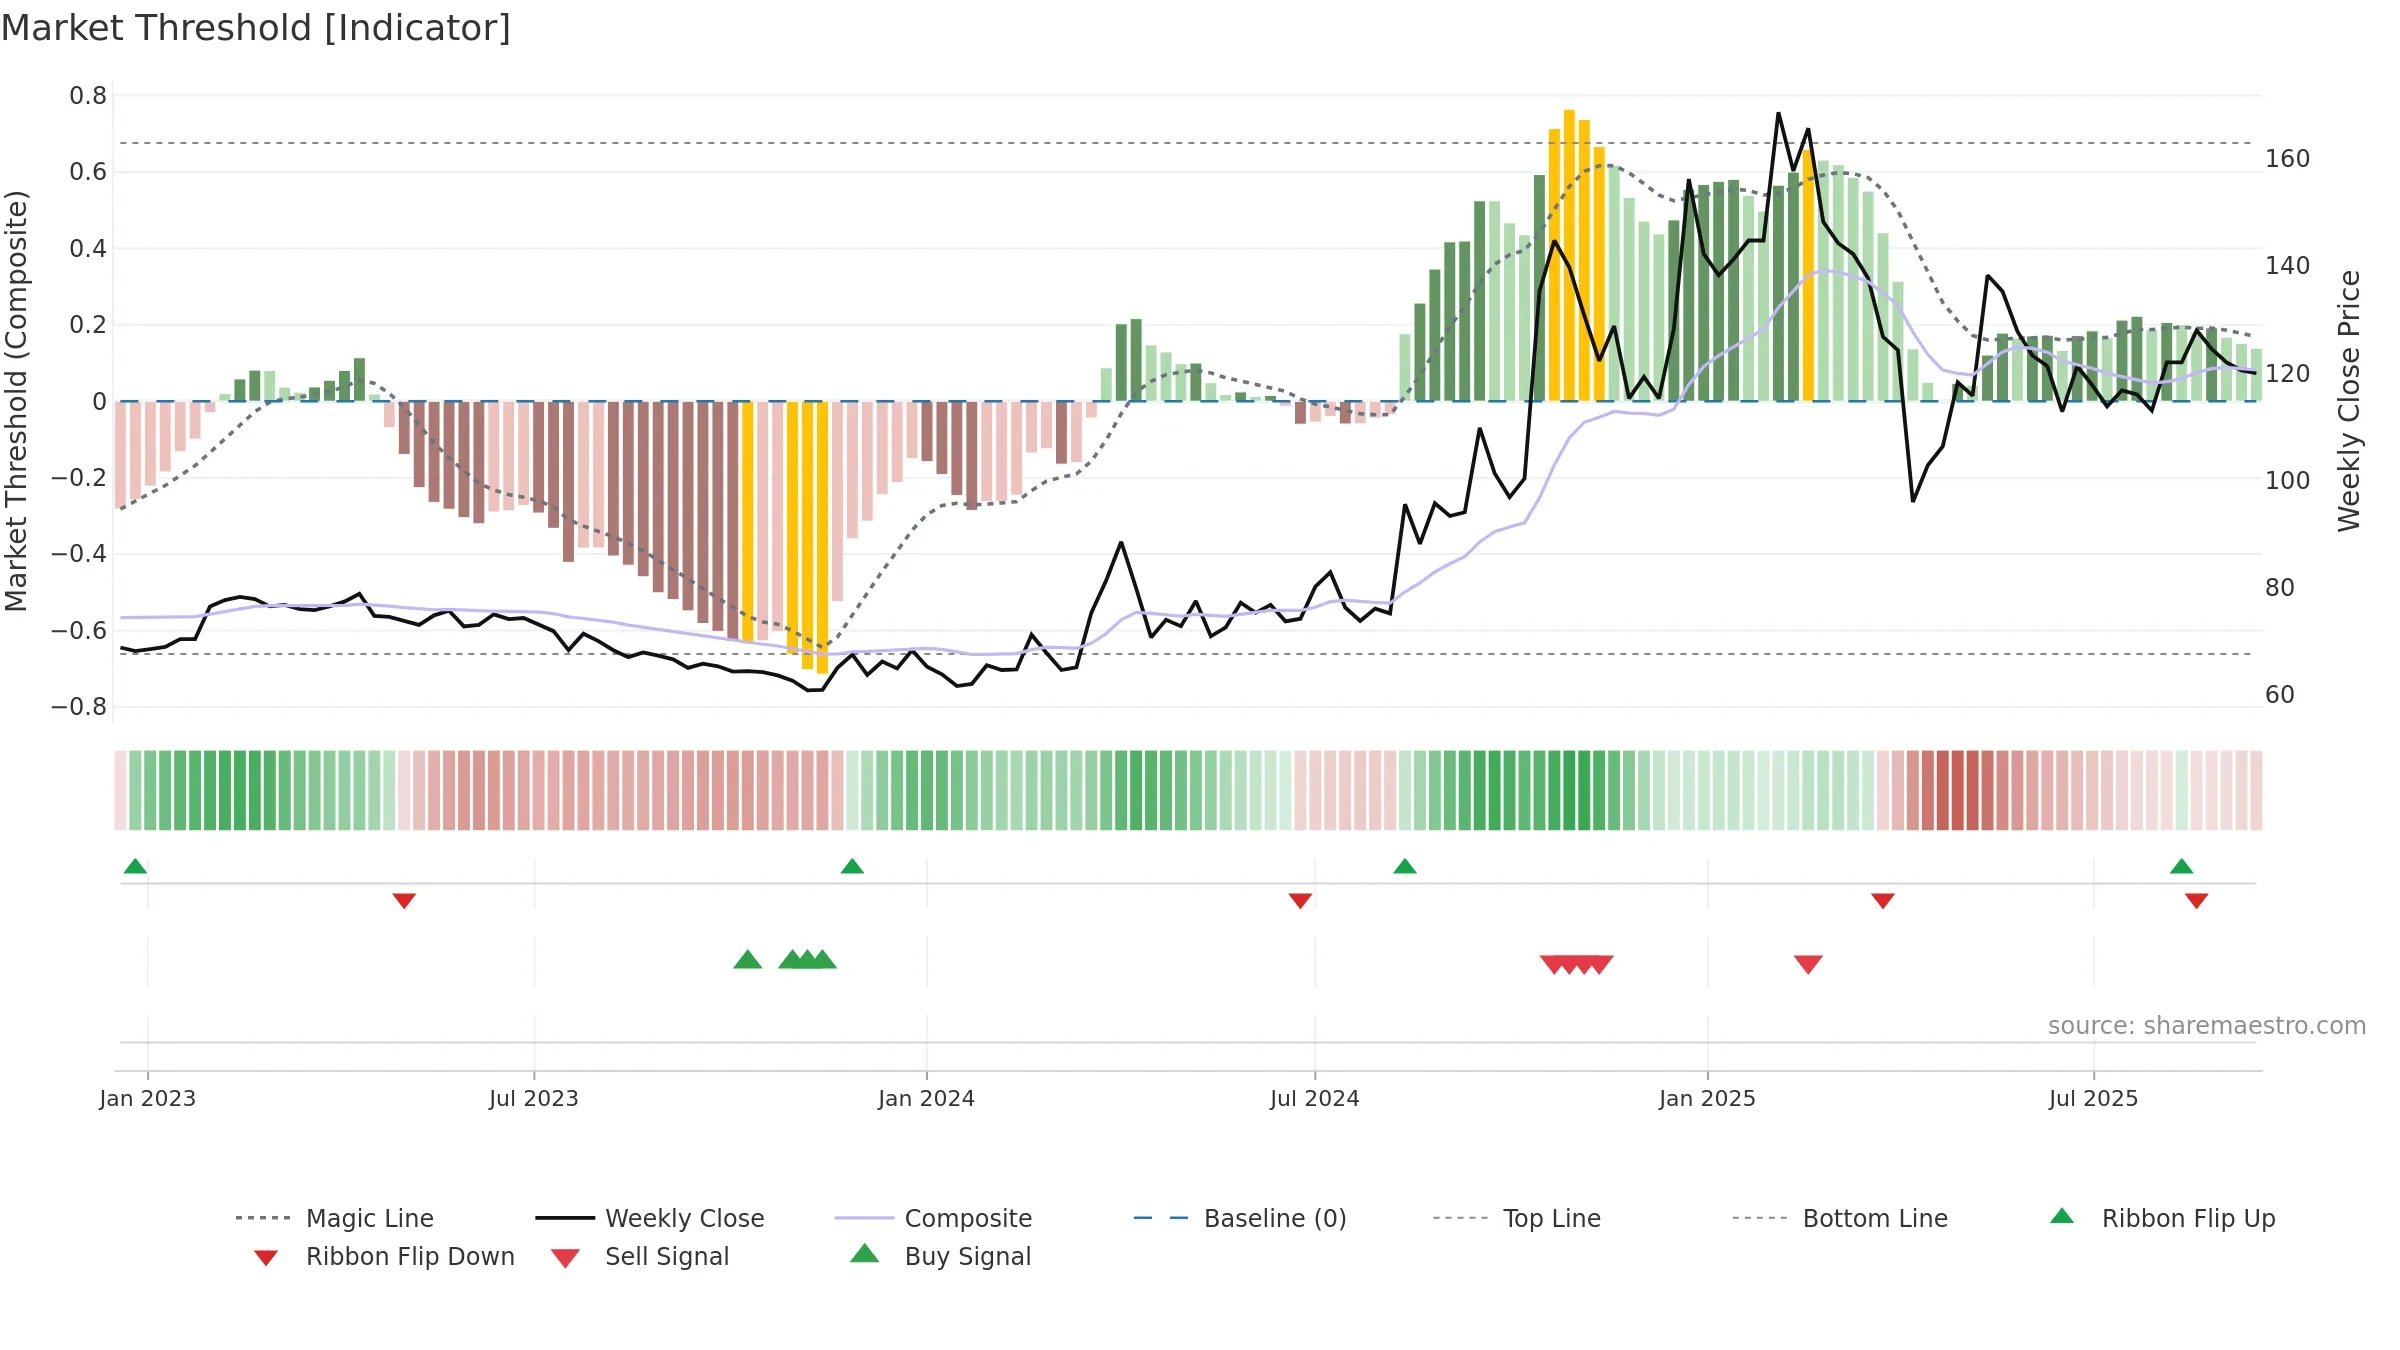
Task: Click the Market Threshold (Composite) axis title
Action: (16, 401)
